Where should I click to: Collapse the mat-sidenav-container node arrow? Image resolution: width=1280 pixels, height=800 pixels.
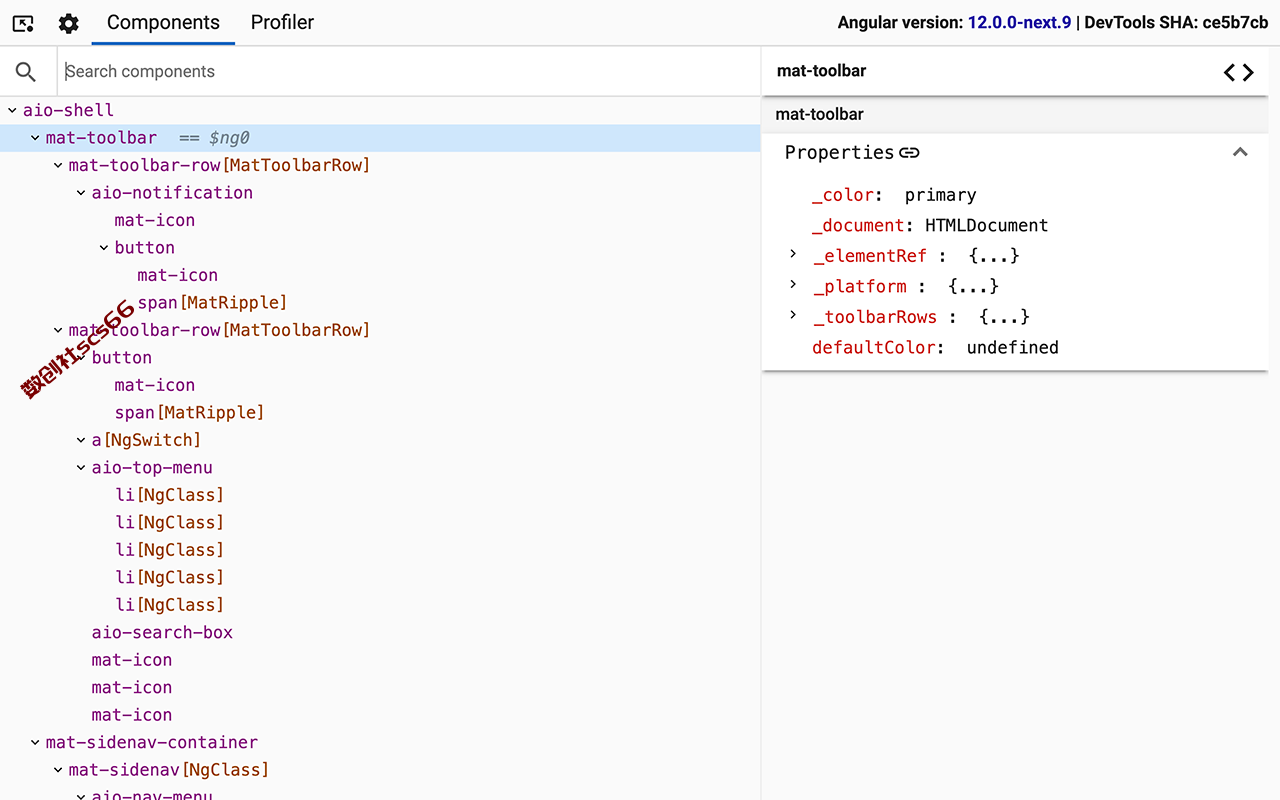(35, 743)
